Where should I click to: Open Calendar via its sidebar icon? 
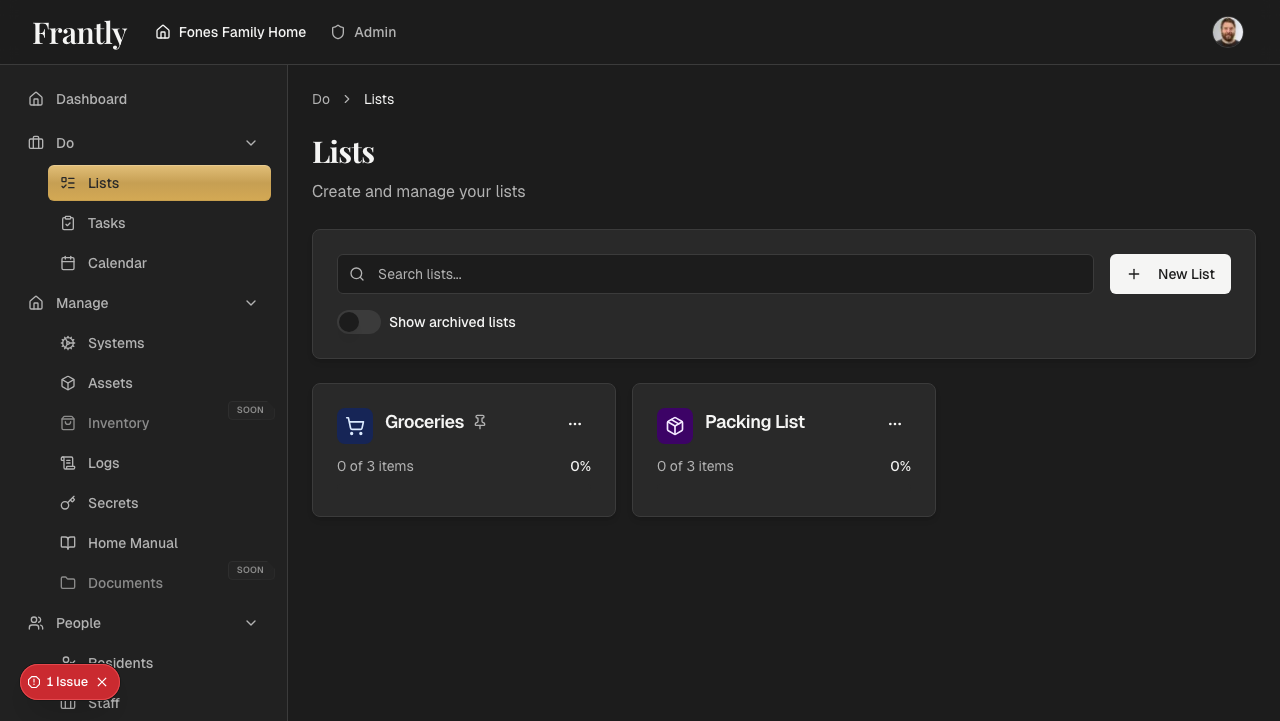coord(67,263)
